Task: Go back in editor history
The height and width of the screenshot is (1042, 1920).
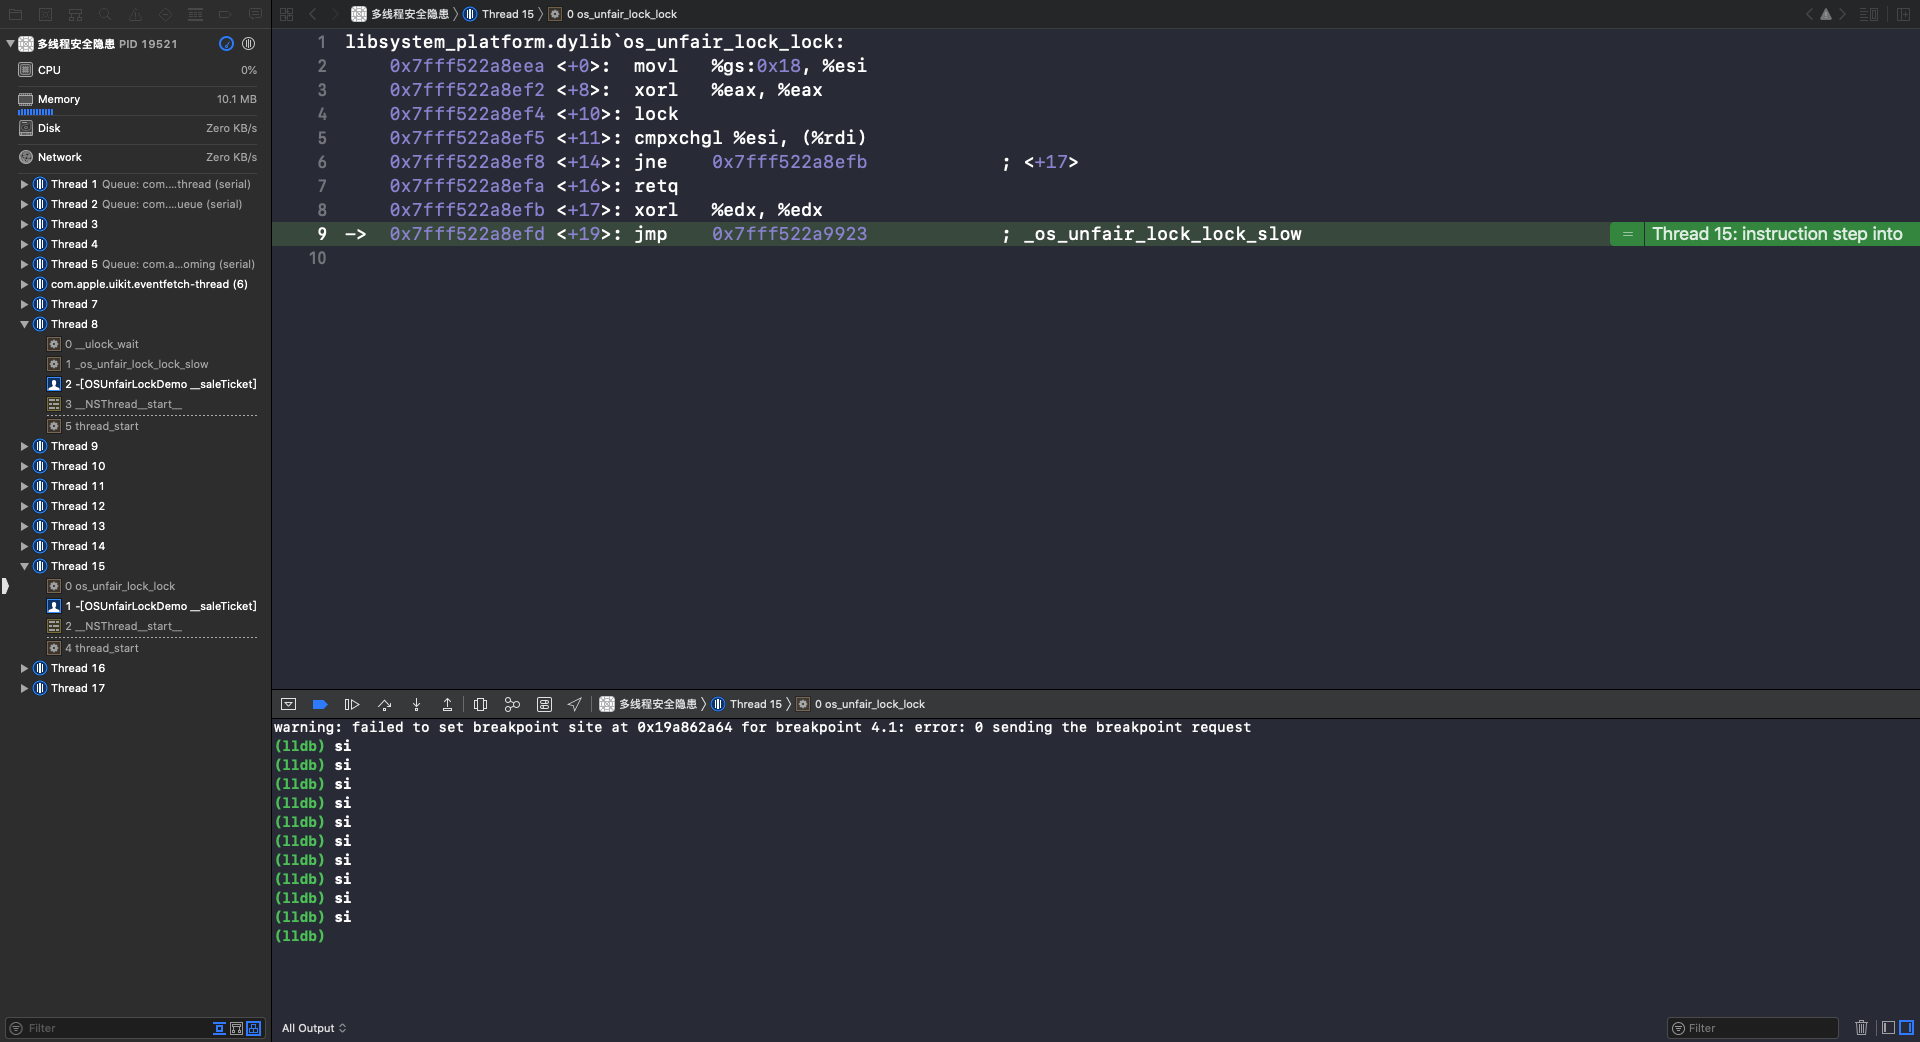Action: pyautogui.click(x=313, y=14)
